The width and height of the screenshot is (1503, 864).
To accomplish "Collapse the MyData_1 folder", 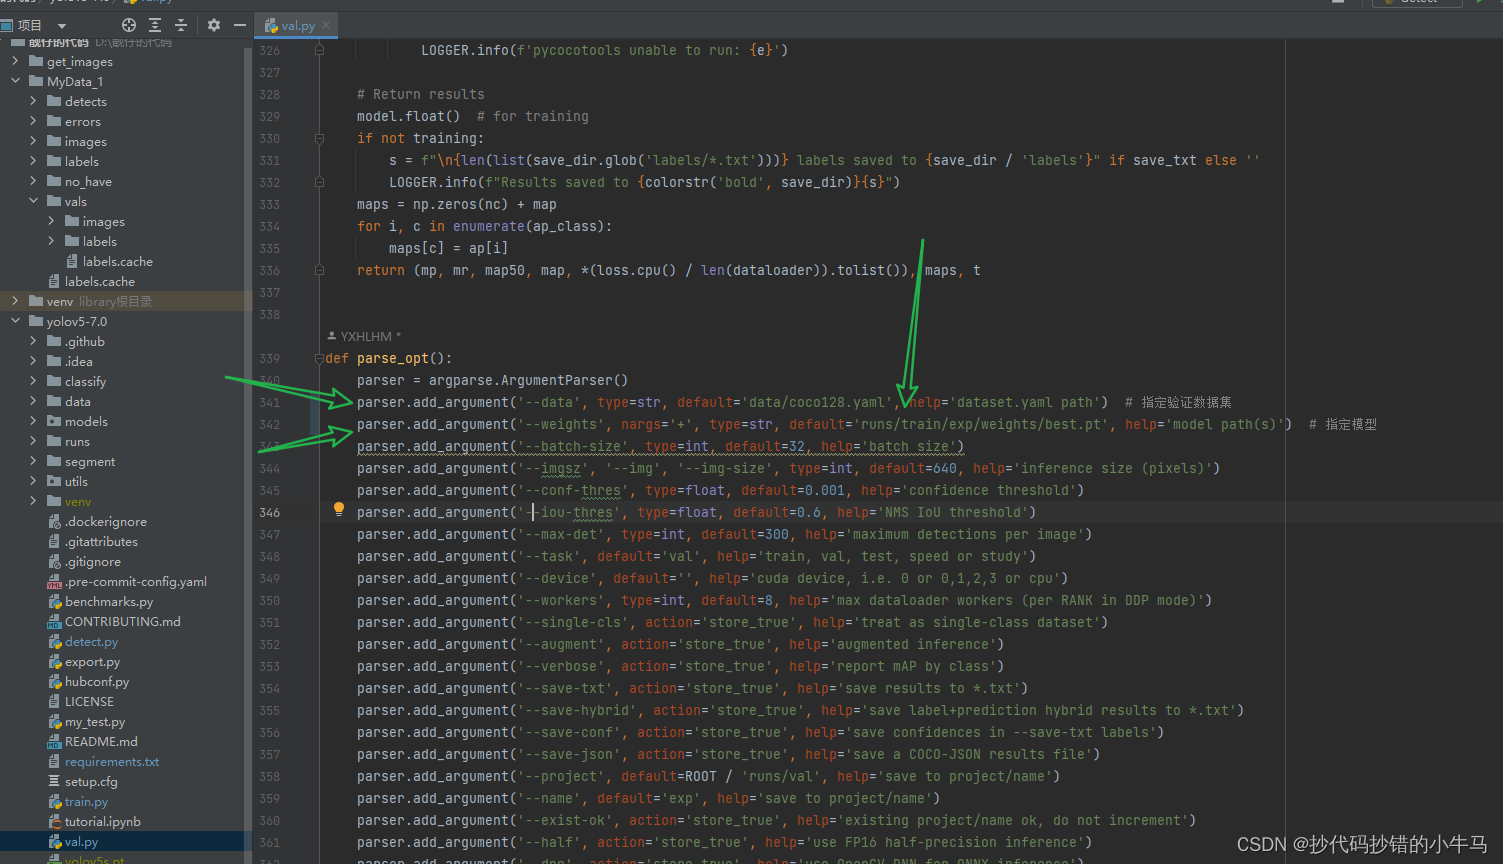I will click(15, 81).
